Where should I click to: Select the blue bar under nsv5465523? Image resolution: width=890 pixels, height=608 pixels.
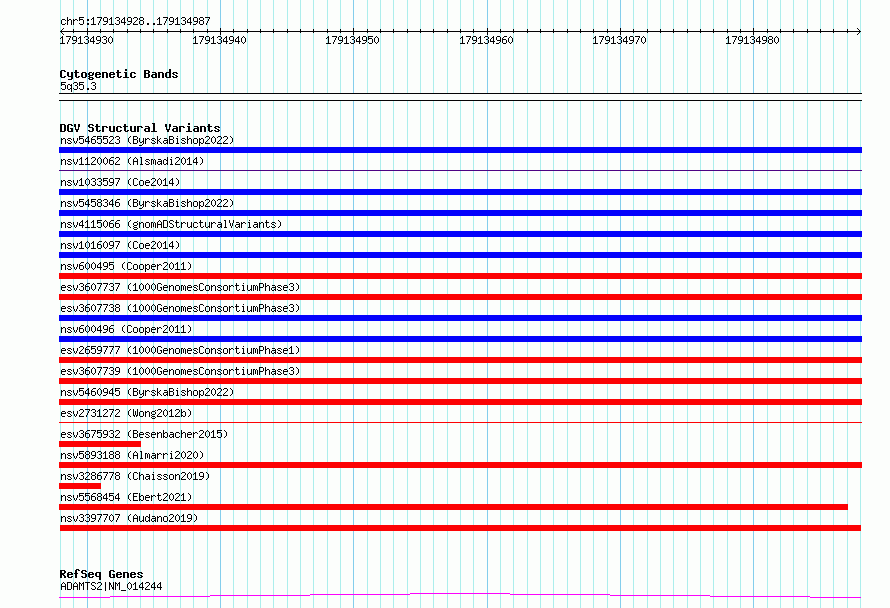(460, 150)
